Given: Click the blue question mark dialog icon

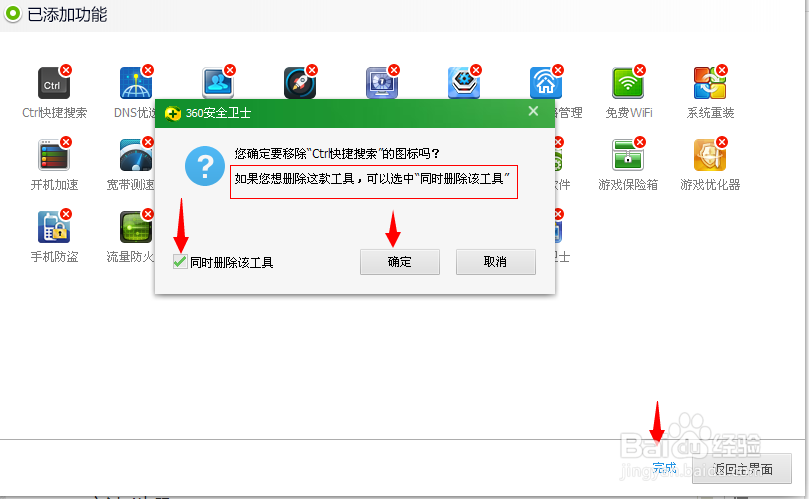Looking at the screenshot, I should (205, 166).
